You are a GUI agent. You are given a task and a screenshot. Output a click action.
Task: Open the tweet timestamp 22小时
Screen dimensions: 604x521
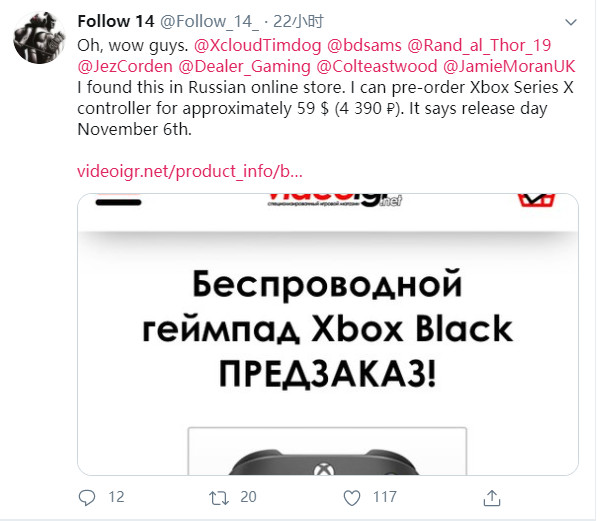coord(298,22)
